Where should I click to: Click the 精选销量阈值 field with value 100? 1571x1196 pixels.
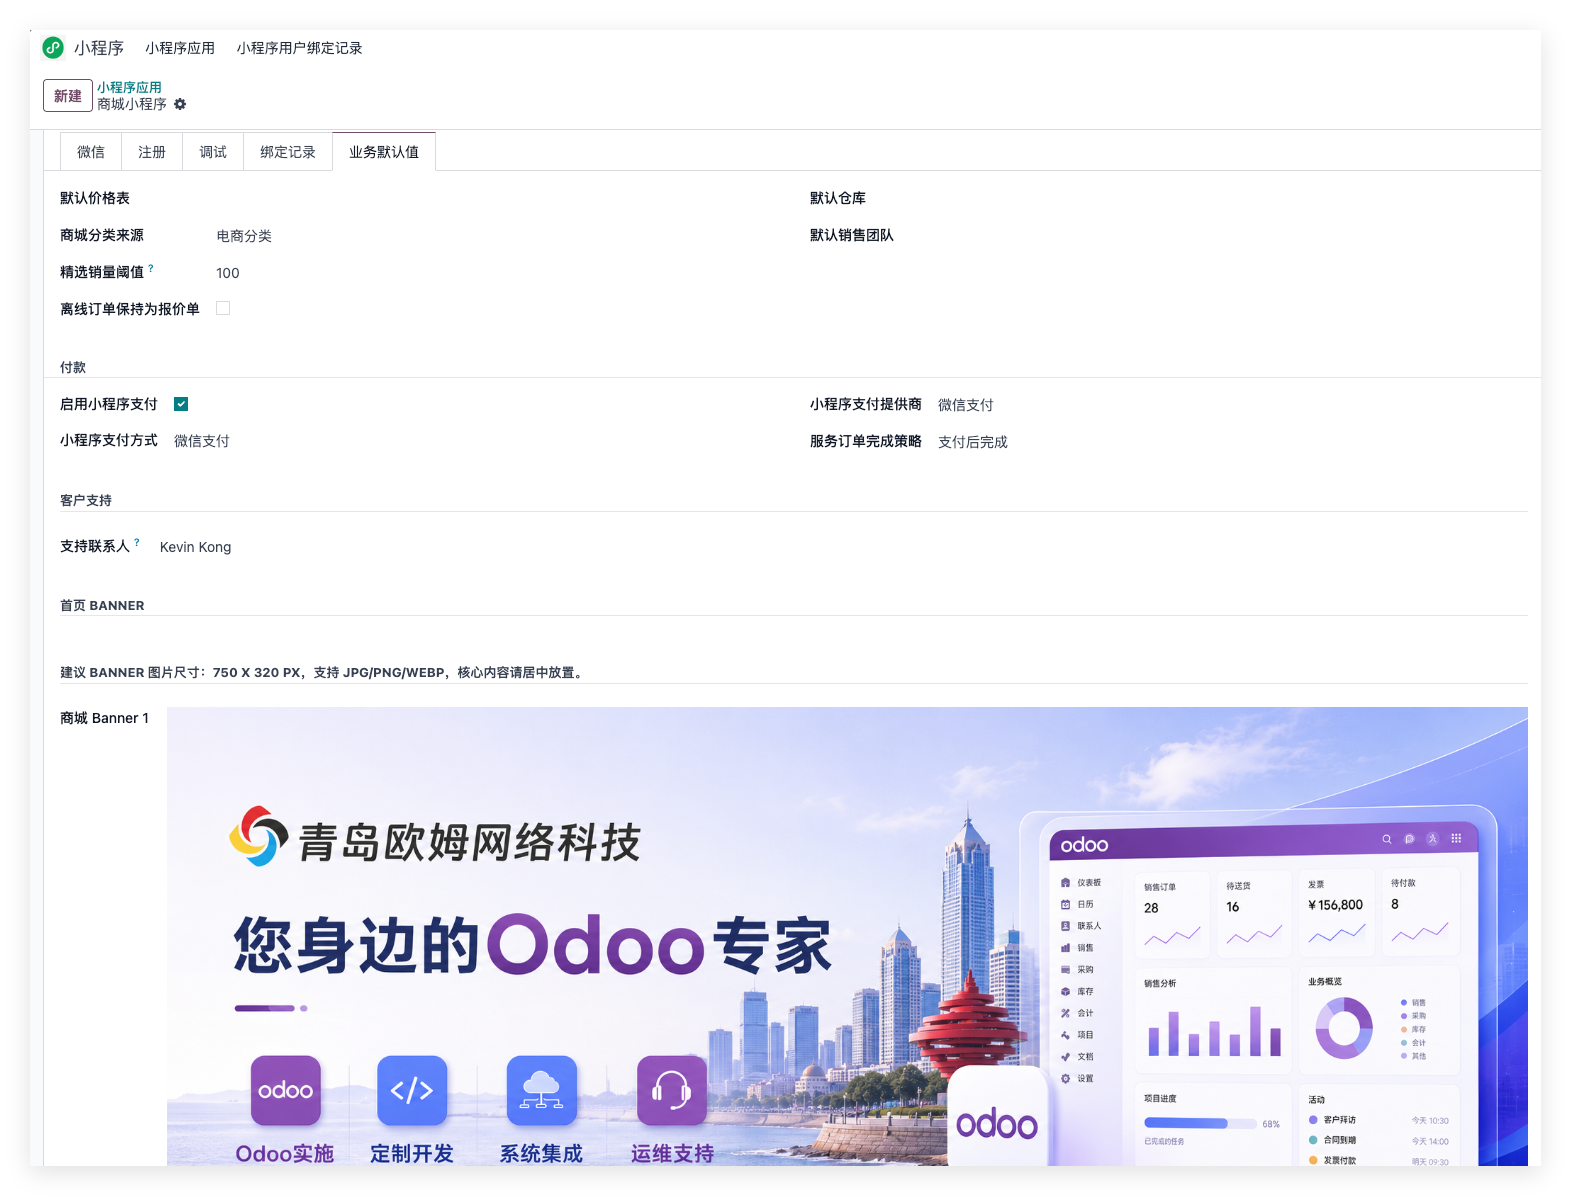pos(228,273)
